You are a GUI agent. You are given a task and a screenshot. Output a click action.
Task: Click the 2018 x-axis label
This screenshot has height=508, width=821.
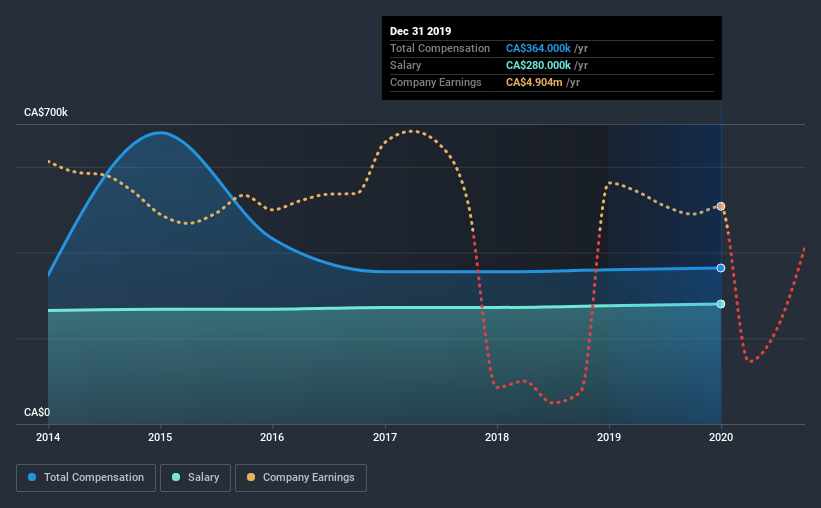point(496,437)
